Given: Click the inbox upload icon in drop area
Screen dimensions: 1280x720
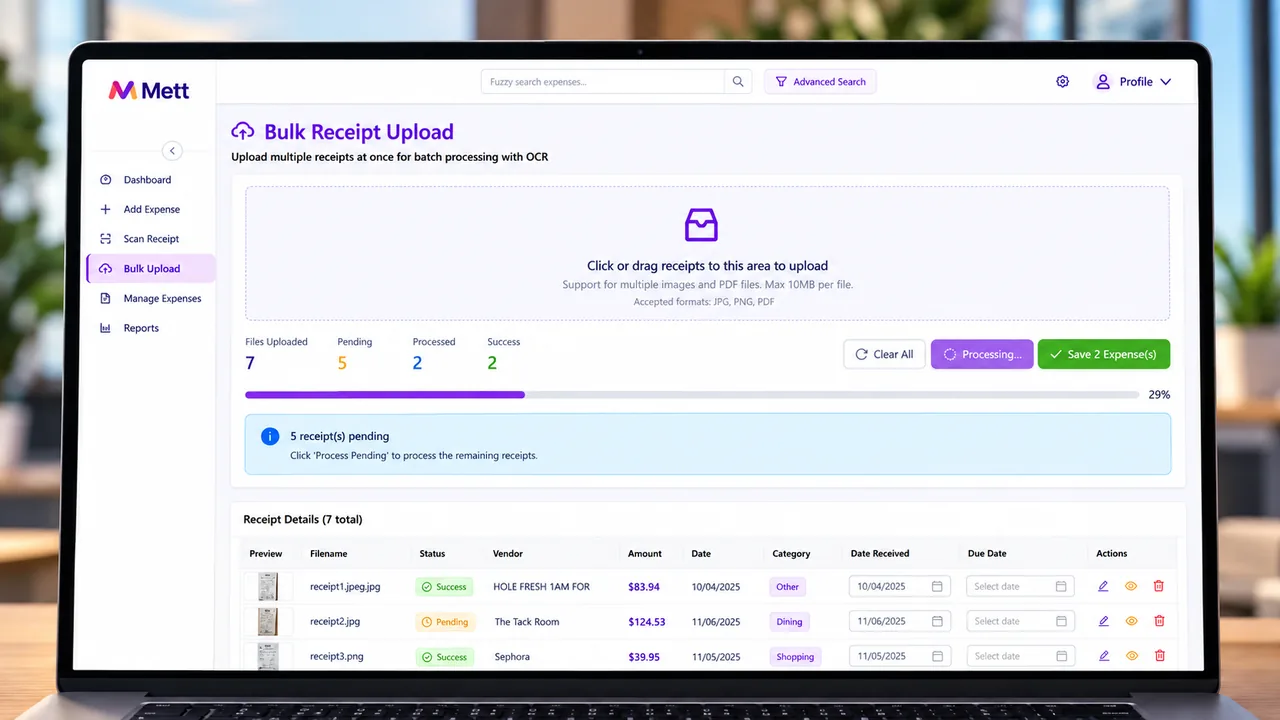Looking at the screenshot, I should pyautogui.click(x=701, y=225).
